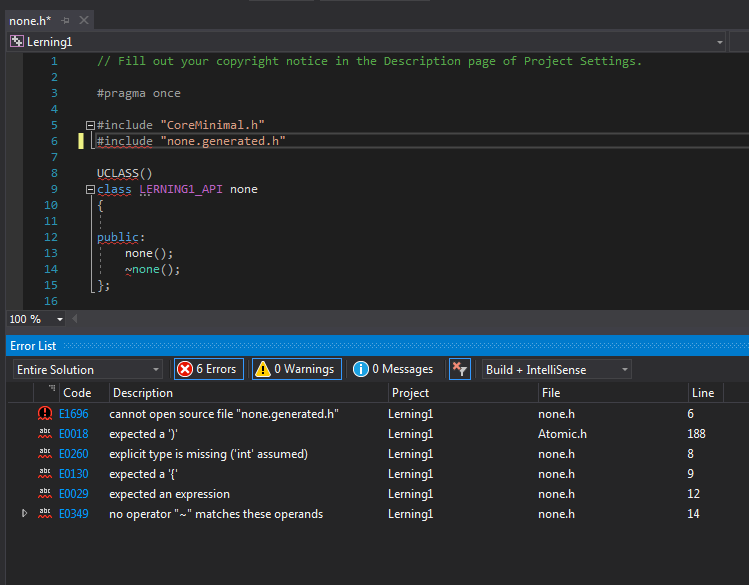Open the 100 % zoom dropdown
Screen dimensions: 749x585
pyautogui.click(x=60, y=319)
